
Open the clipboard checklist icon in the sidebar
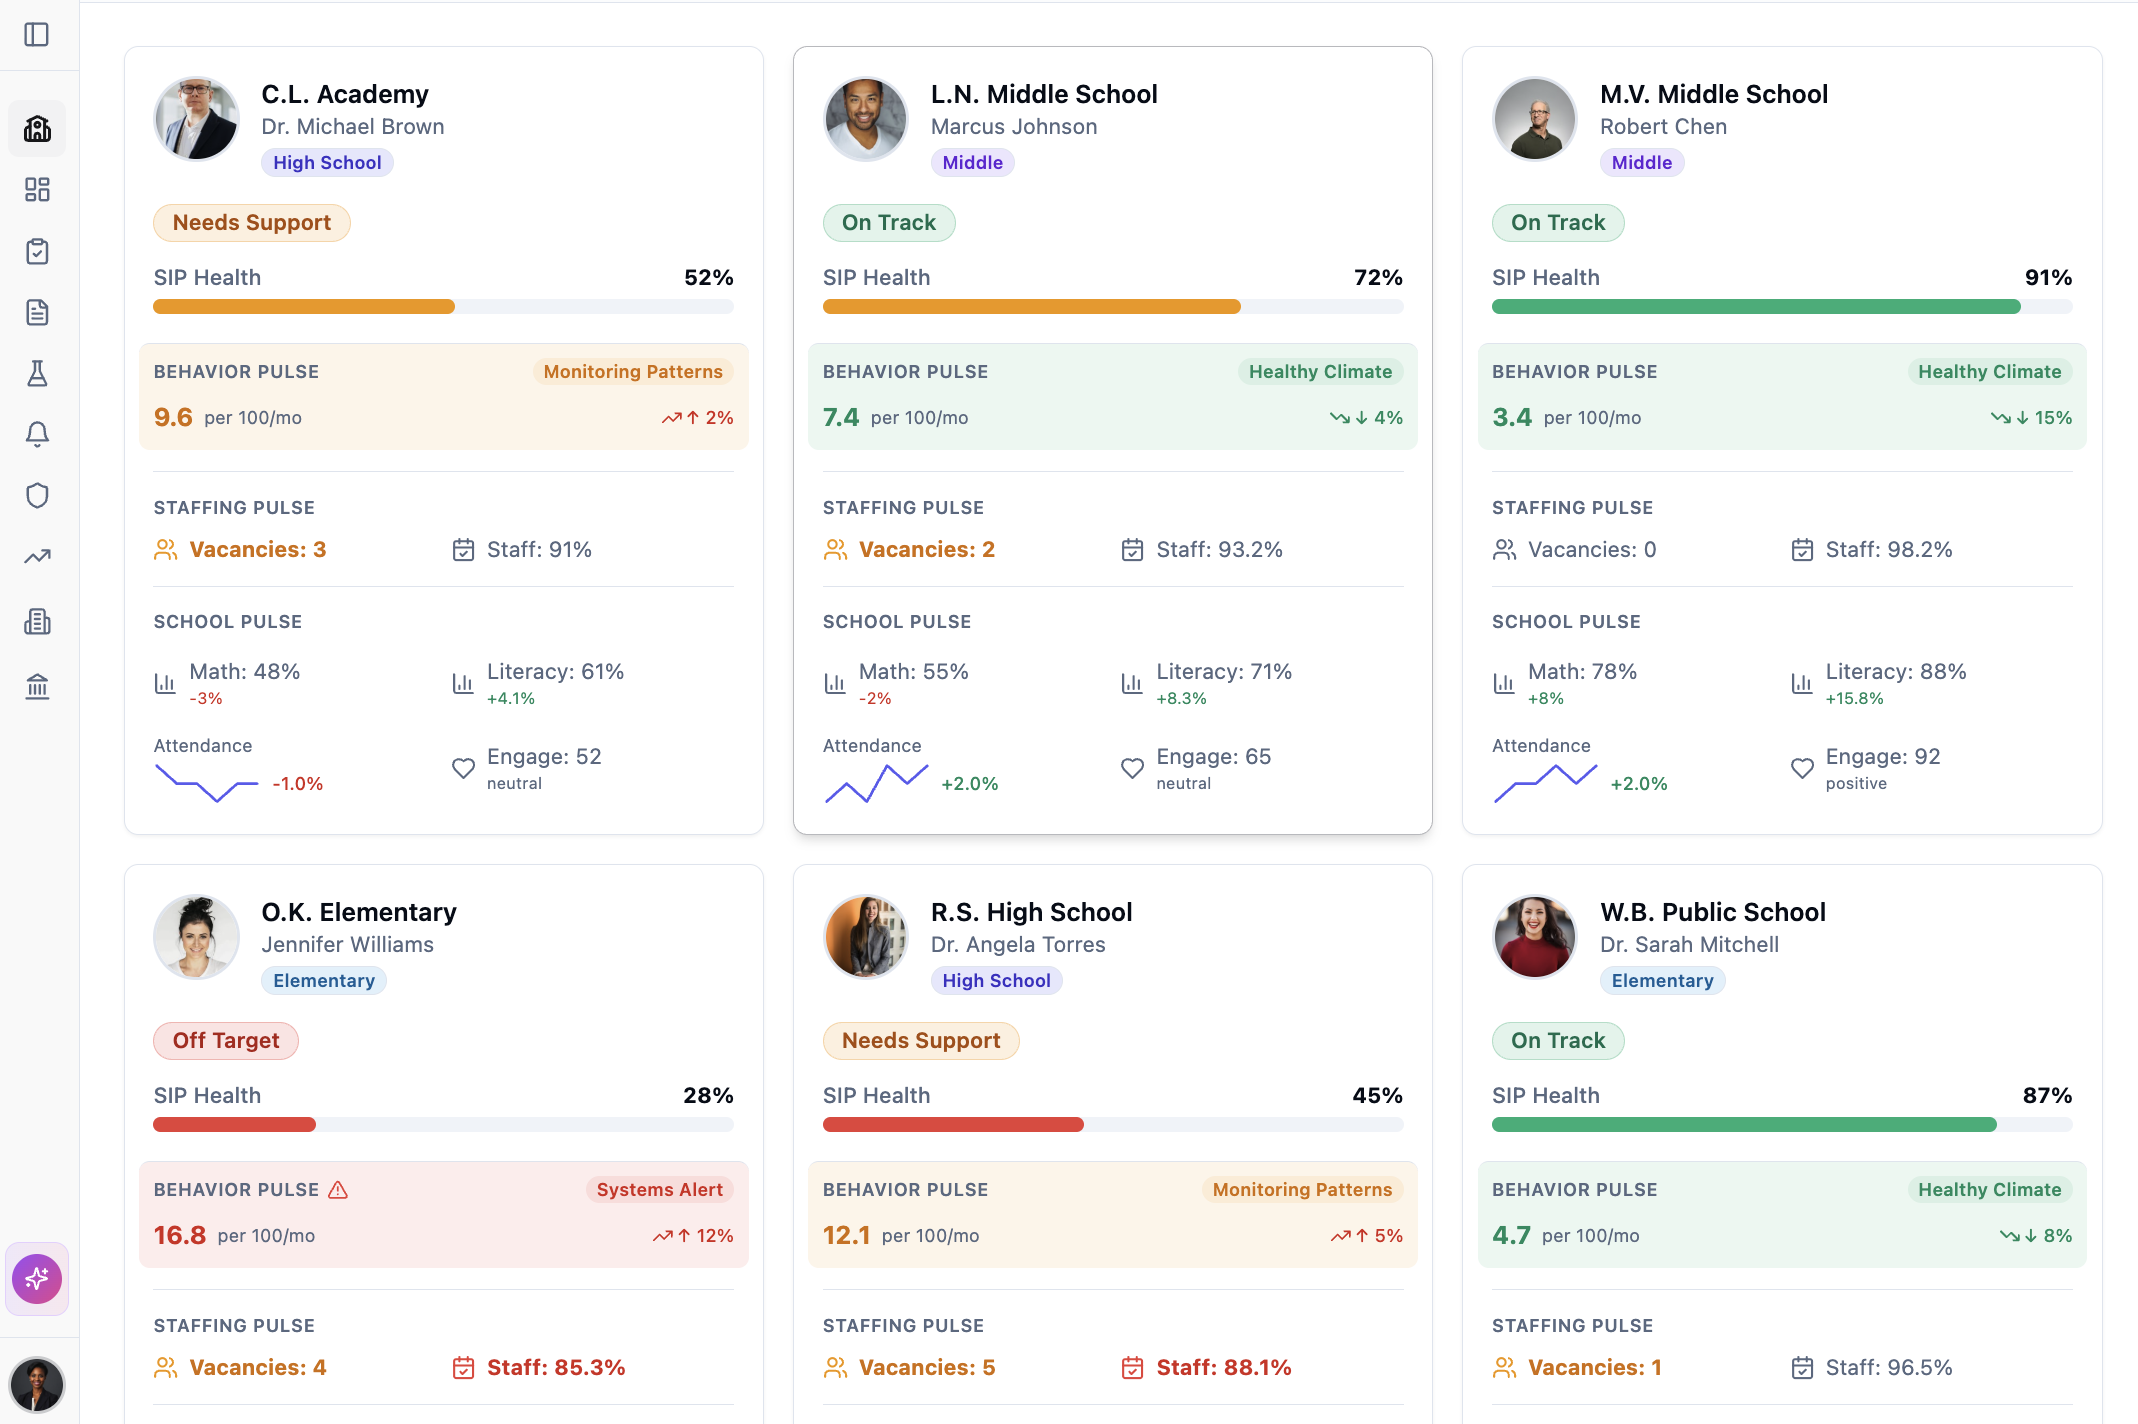[x=37, y=252]
